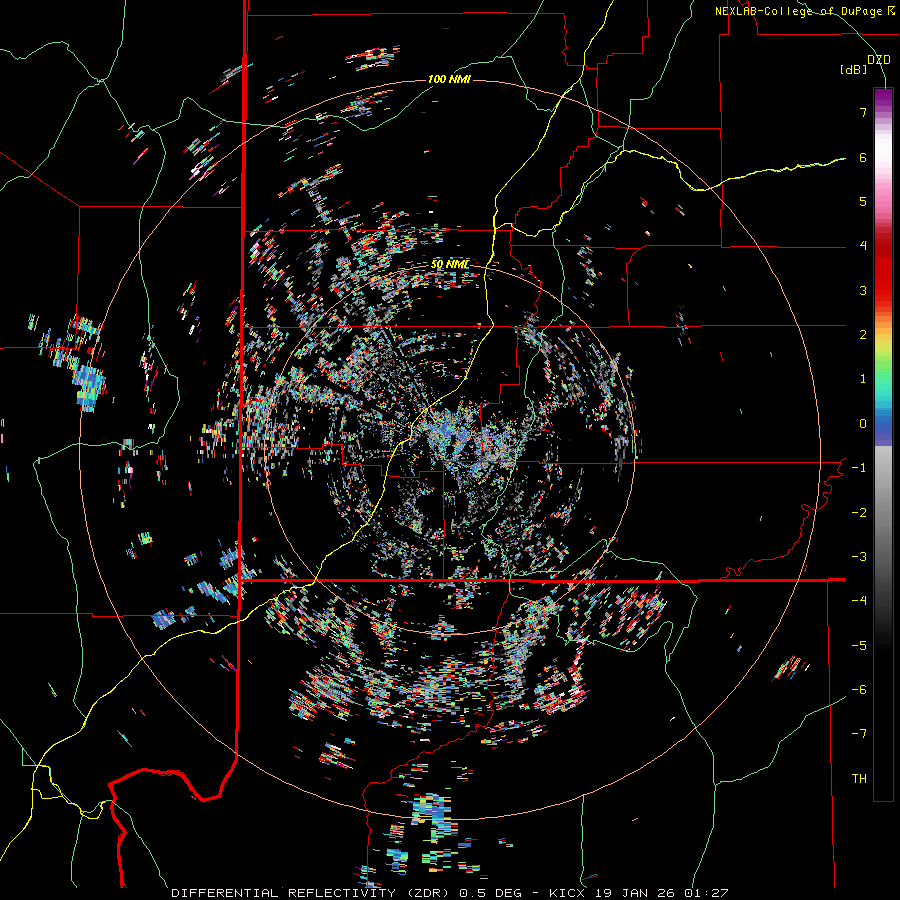
Task: Click the 5 value on the color scale
Action: tap(863, 201)
